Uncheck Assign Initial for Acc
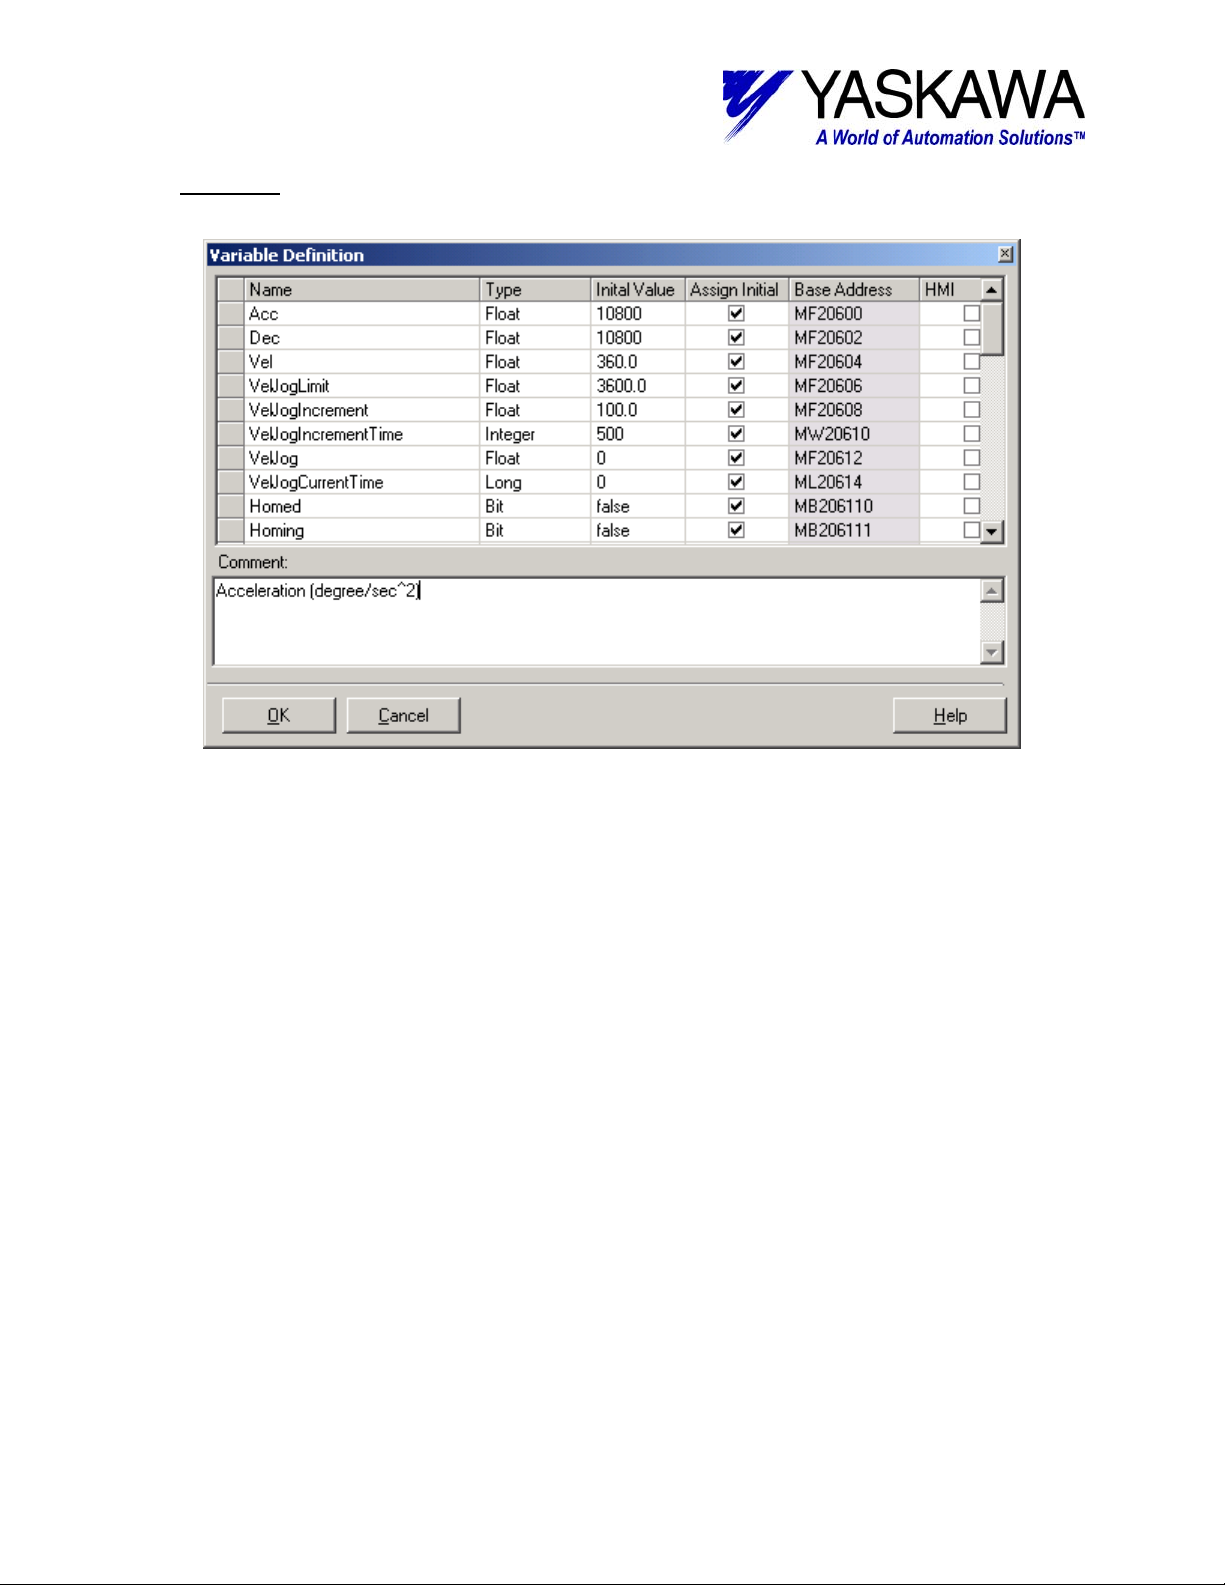Screen dimensions: 1225x1585 [x=736, y=313]
